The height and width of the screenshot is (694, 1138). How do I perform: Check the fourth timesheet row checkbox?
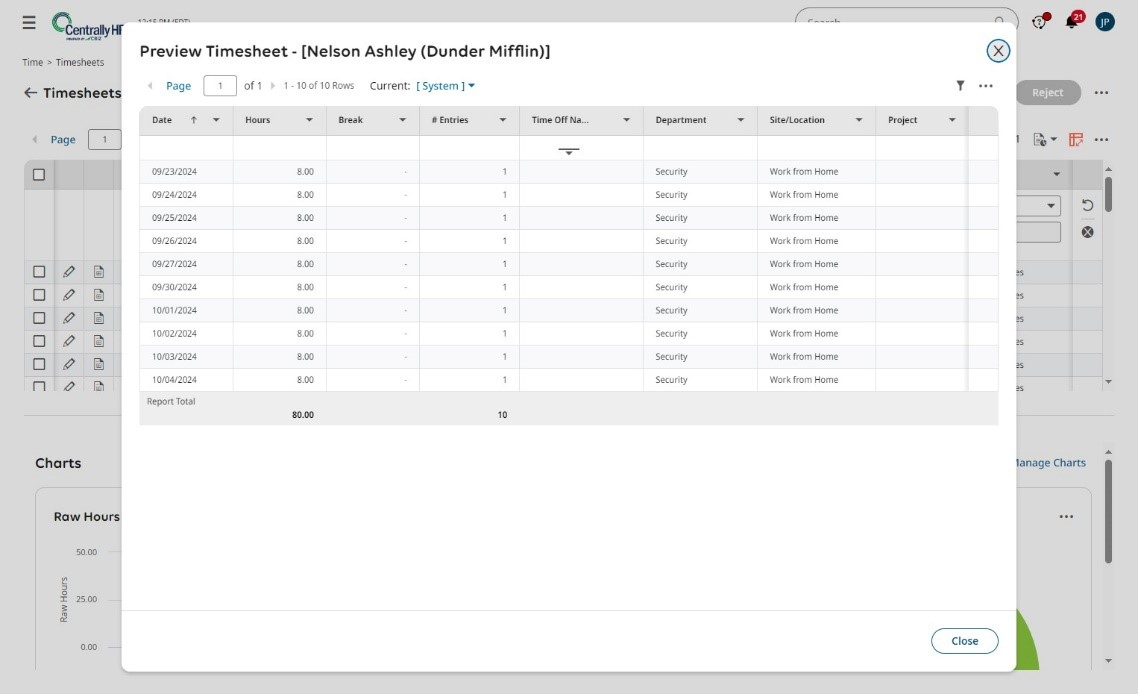(x=39, y=341)
